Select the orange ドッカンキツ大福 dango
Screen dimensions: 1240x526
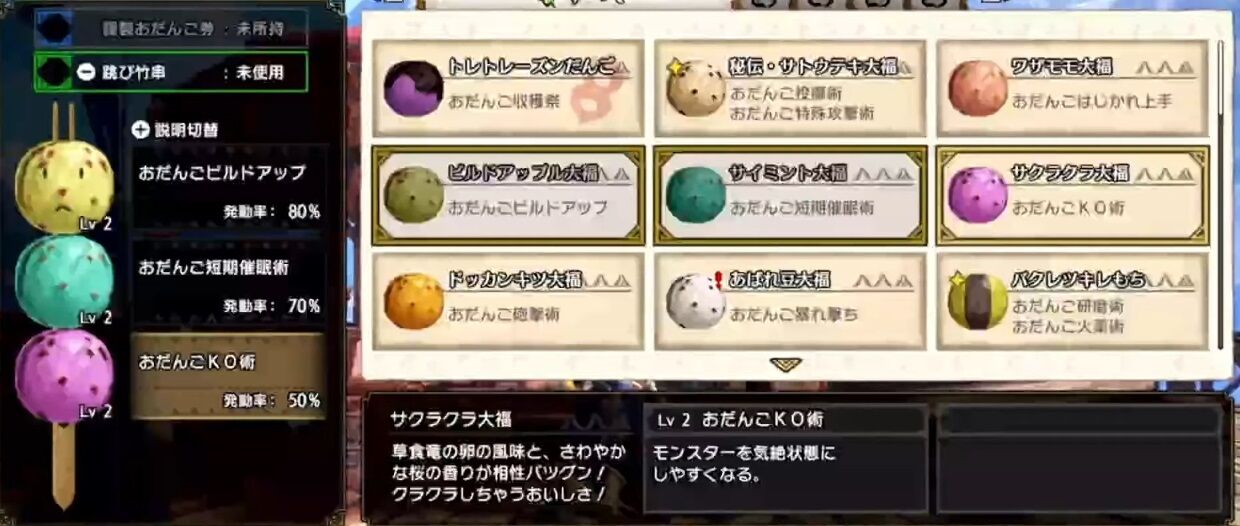click(x=414, y=301)
